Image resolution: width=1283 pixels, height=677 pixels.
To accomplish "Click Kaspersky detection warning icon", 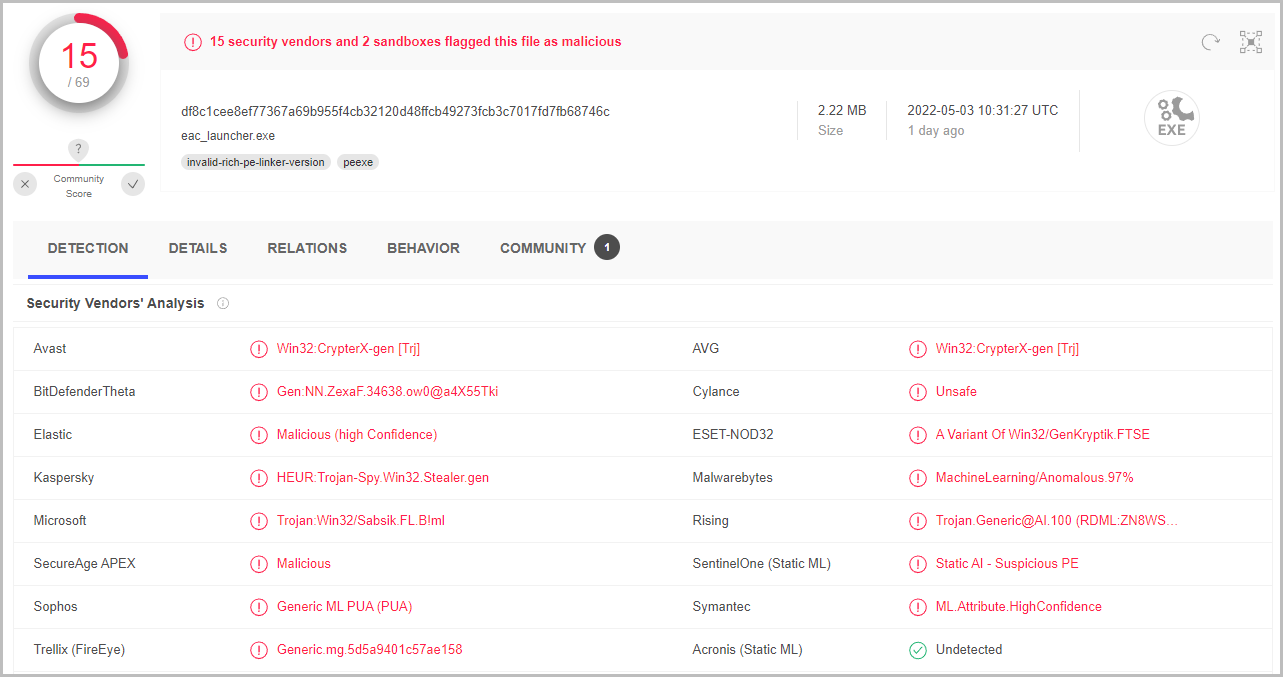I will pyautogui.click(x=259, y=478).
